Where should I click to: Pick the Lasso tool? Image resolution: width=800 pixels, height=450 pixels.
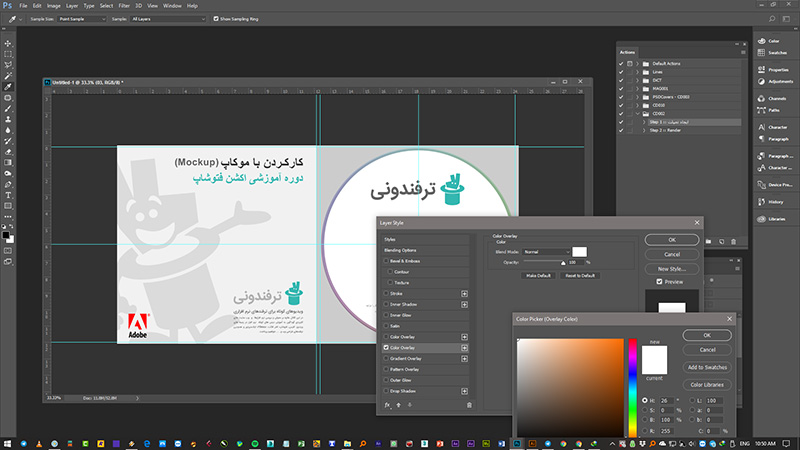coord(8,65)
